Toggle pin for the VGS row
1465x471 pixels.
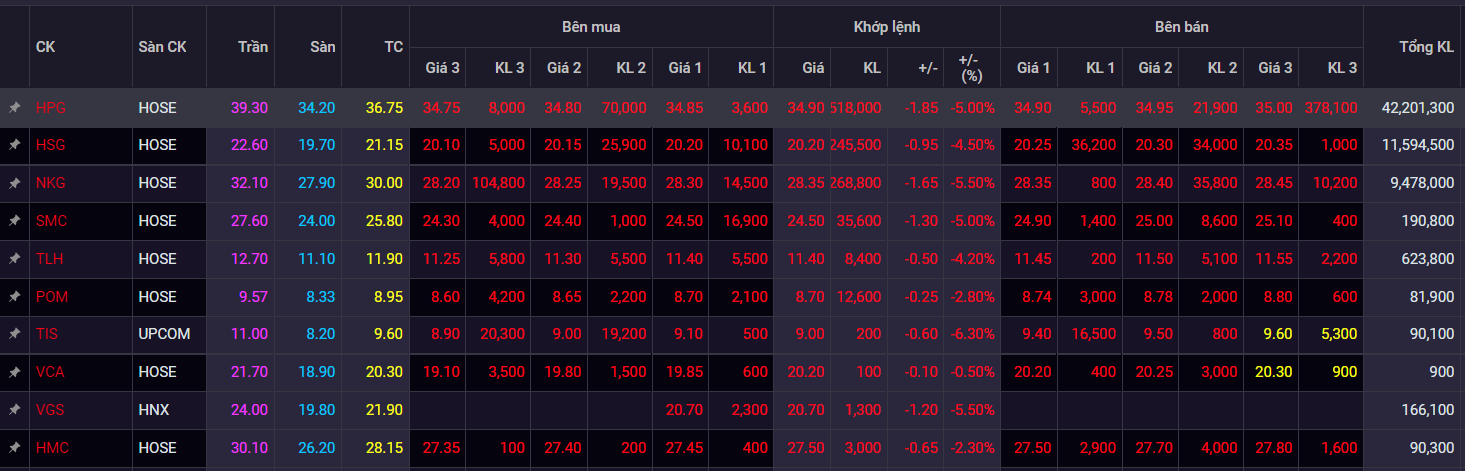click(15, 410)
